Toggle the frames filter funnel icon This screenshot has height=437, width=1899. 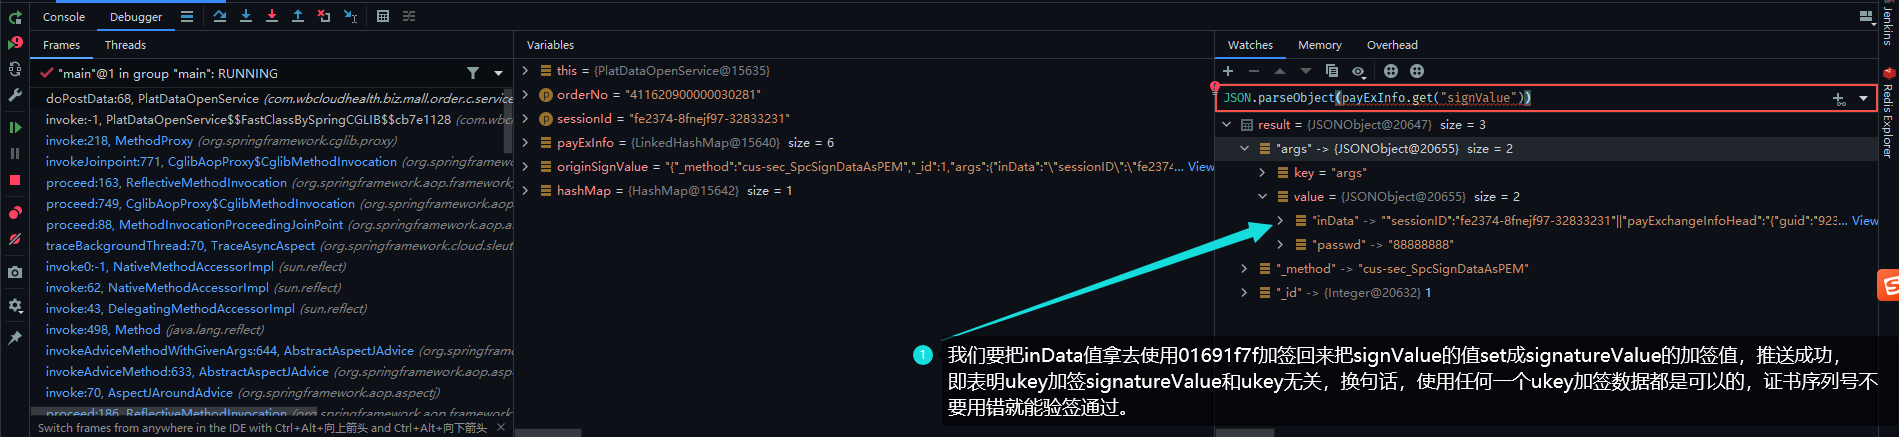click(x=473, y=73)
